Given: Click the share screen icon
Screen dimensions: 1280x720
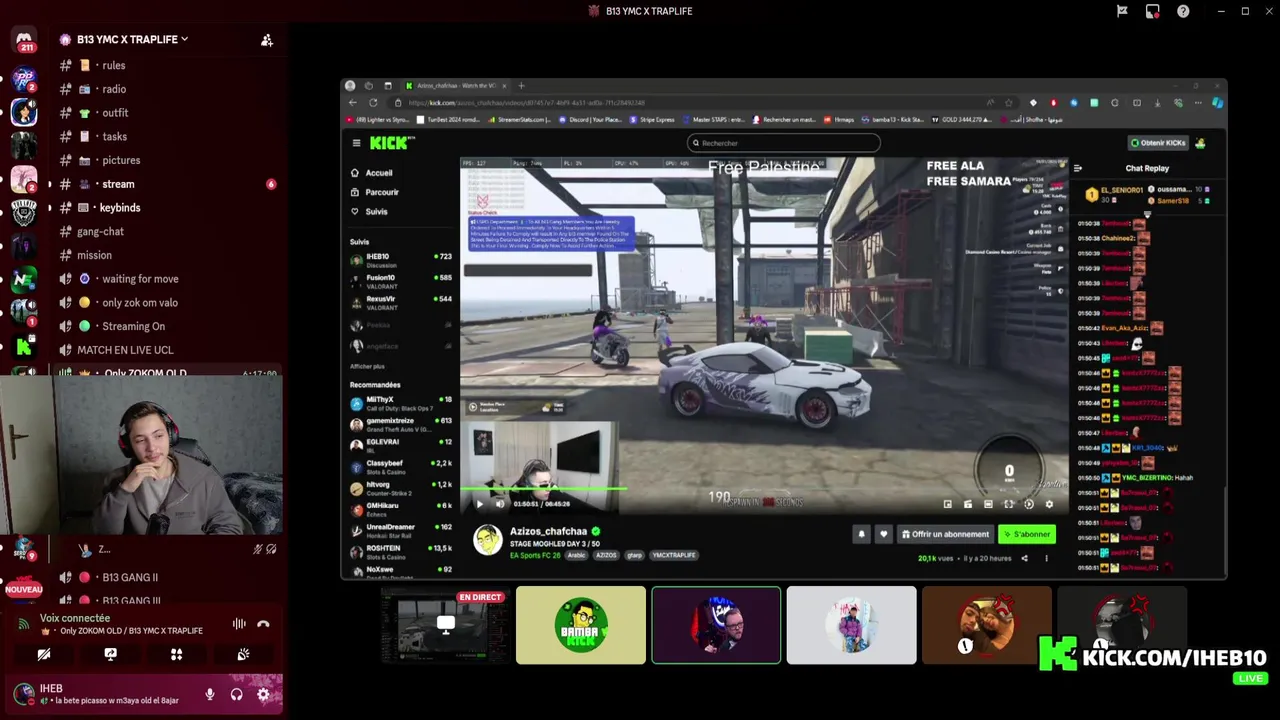Looking at the screenshot, I should point(110,654).
